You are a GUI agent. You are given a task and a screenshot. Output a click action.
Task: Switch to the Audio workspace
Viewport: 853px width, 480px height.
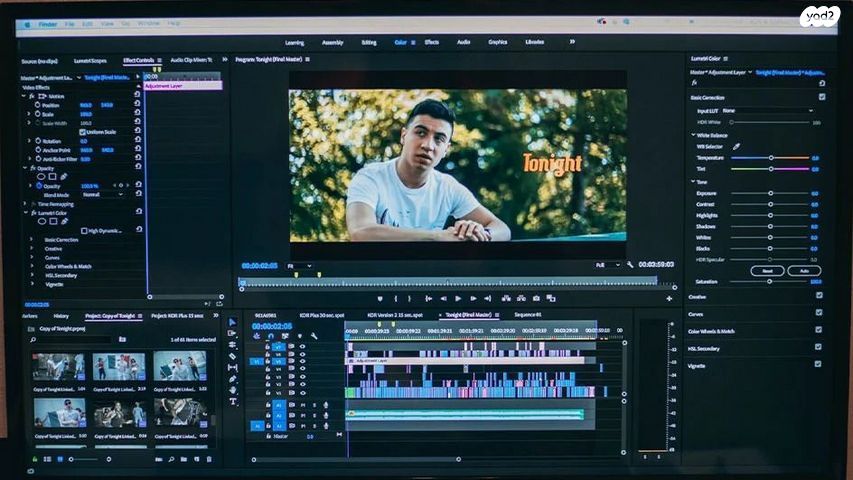click(x=463, y=42)
